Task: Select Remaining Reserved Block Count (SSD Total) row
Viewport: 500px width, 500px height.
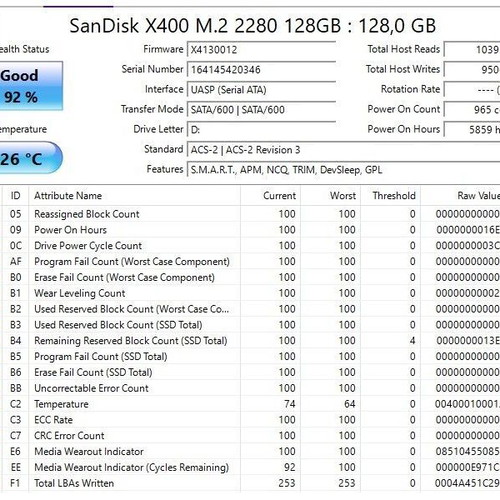Action: coord(251,341)
